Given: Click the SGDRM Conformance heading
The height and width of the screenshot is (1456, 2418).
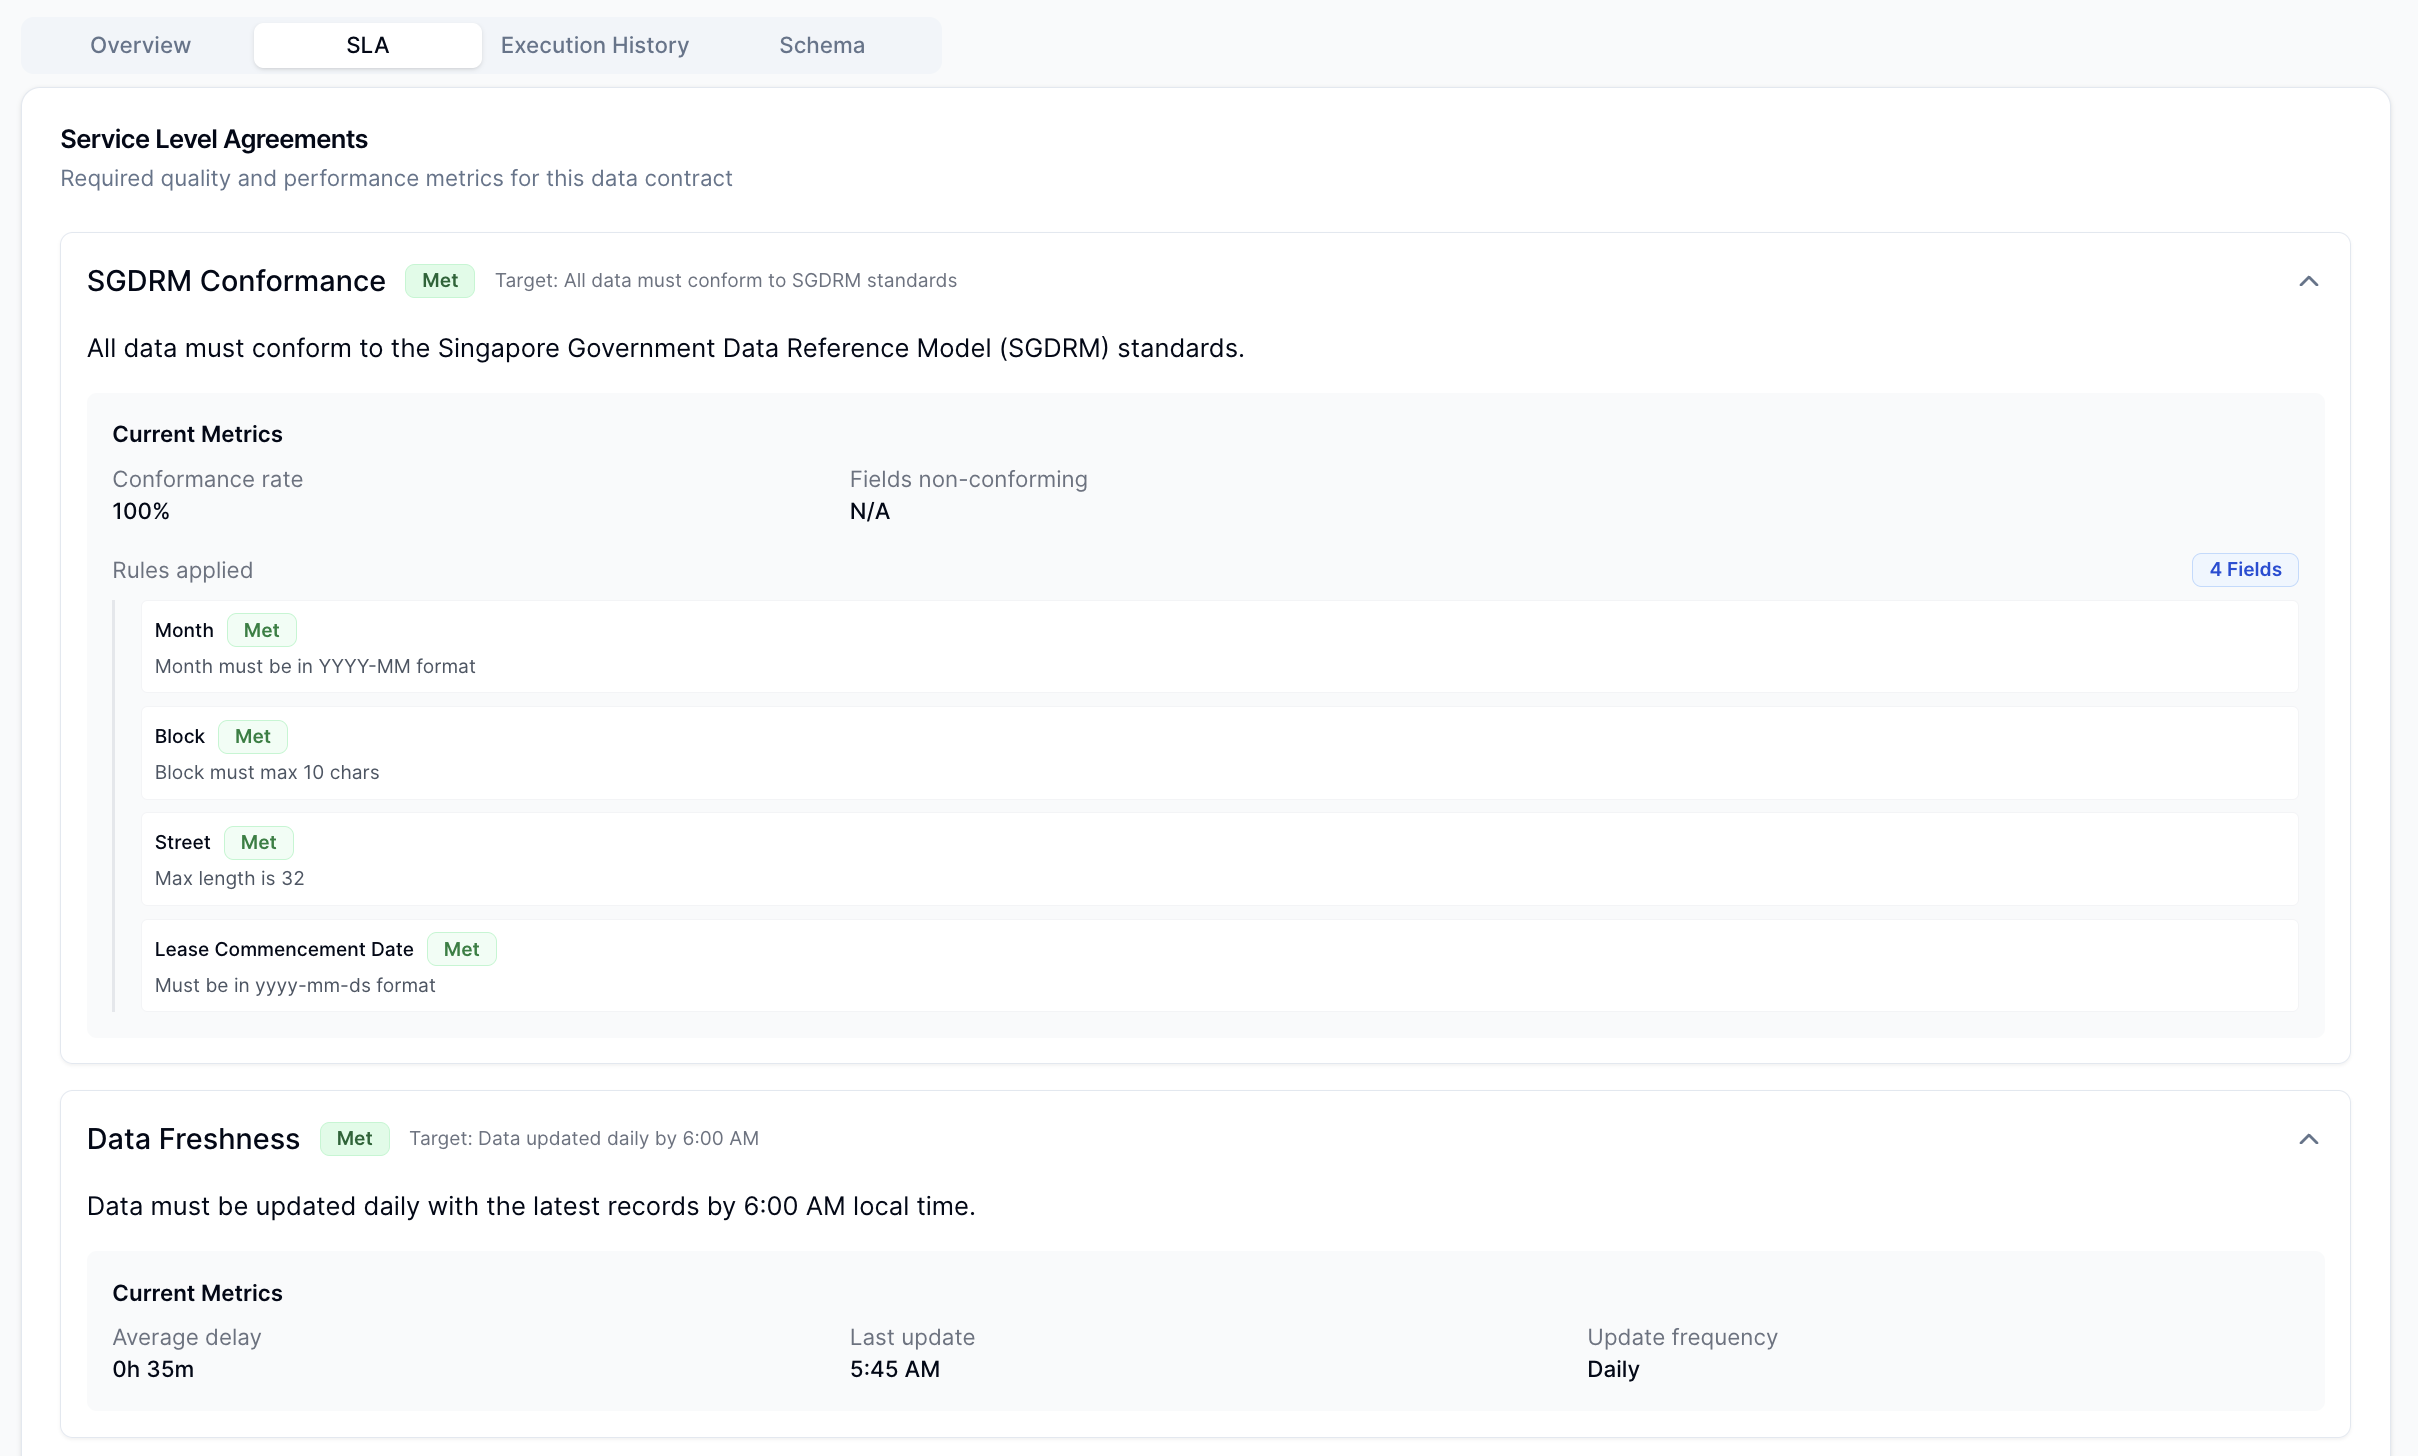Looking at the screenshot, I should pyautogui.click(x=236, y=281).
